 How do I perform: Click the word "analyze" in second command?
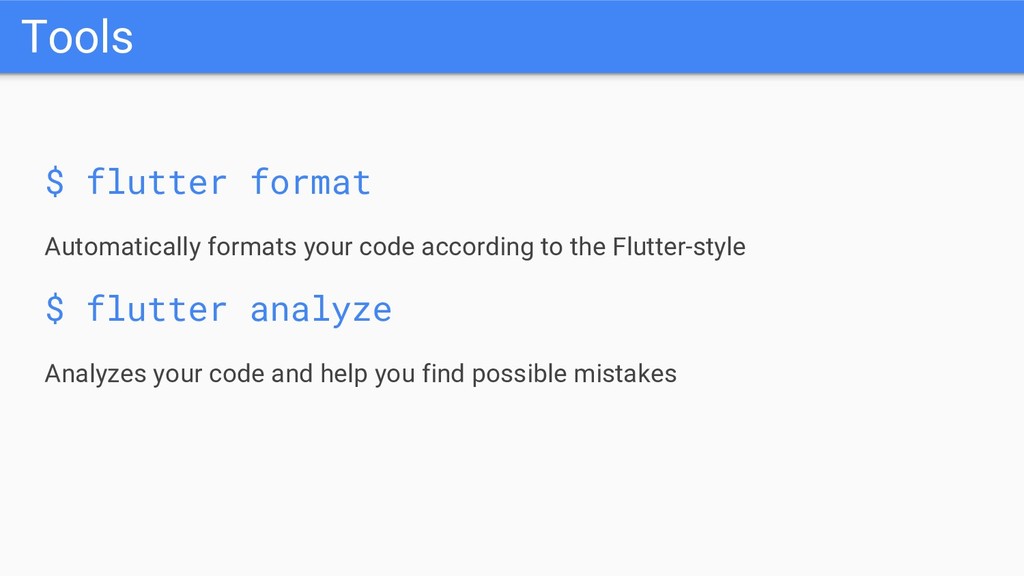(x=321, y=310)
